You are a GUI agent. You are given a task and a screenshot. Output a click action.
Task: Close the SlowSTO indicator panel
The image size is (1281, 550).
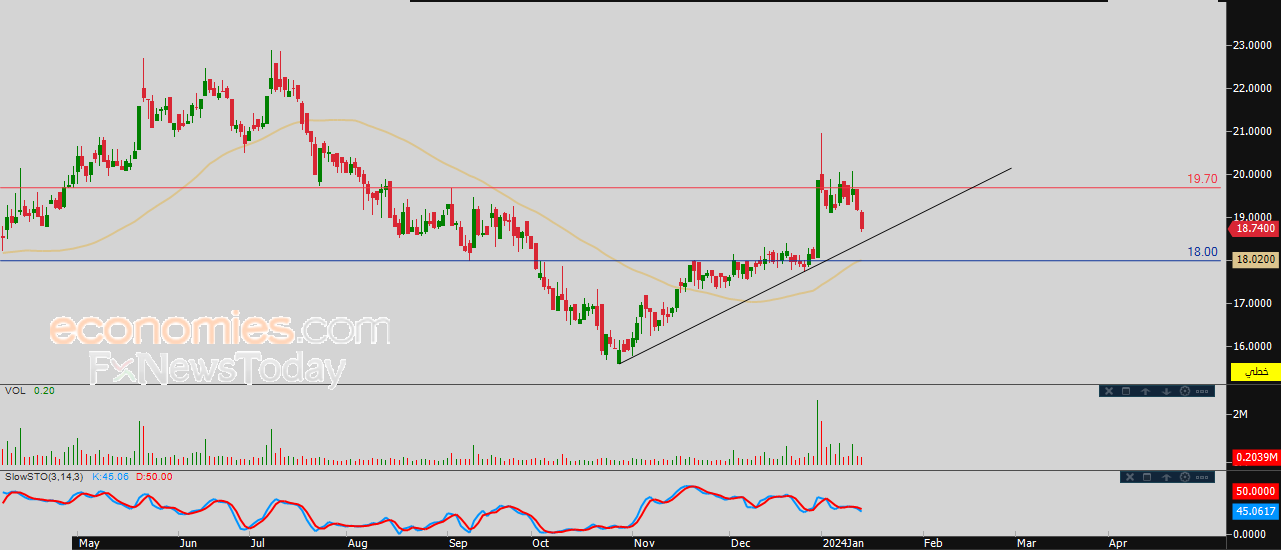(1130, 477)
